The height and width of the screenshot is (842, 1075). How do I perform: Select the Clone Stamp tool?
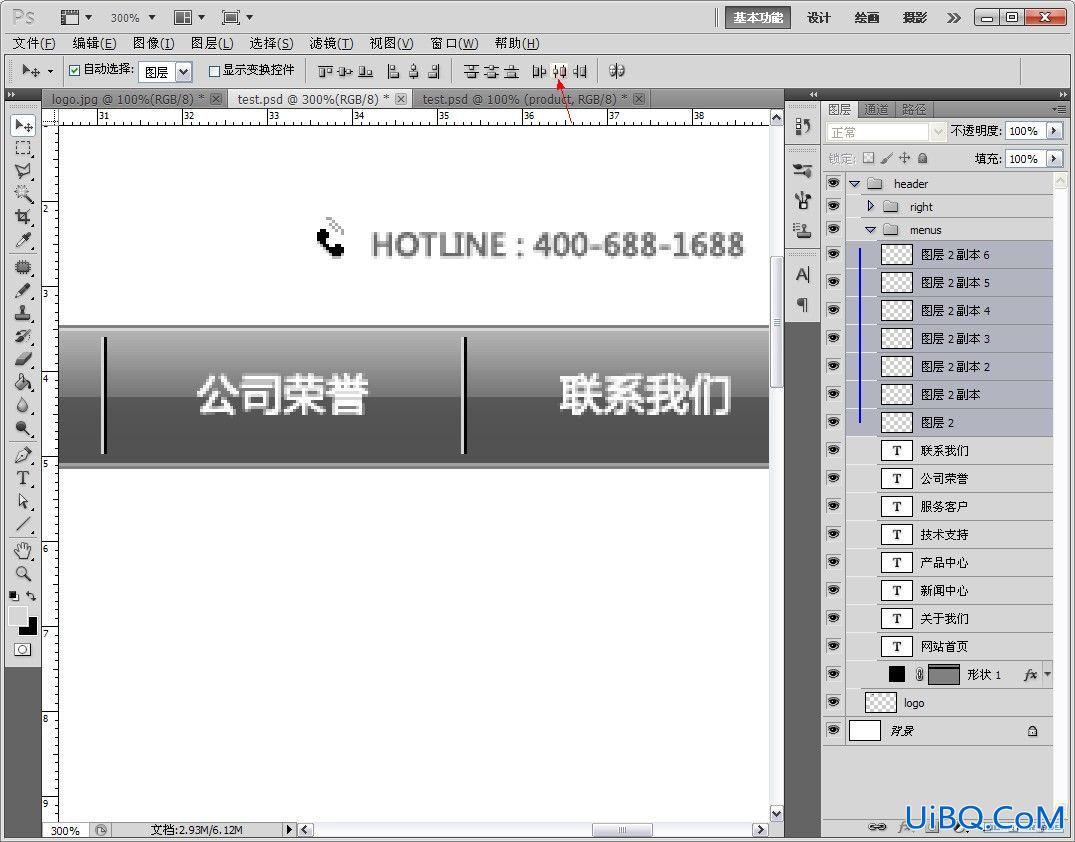[x=23, y=313]
